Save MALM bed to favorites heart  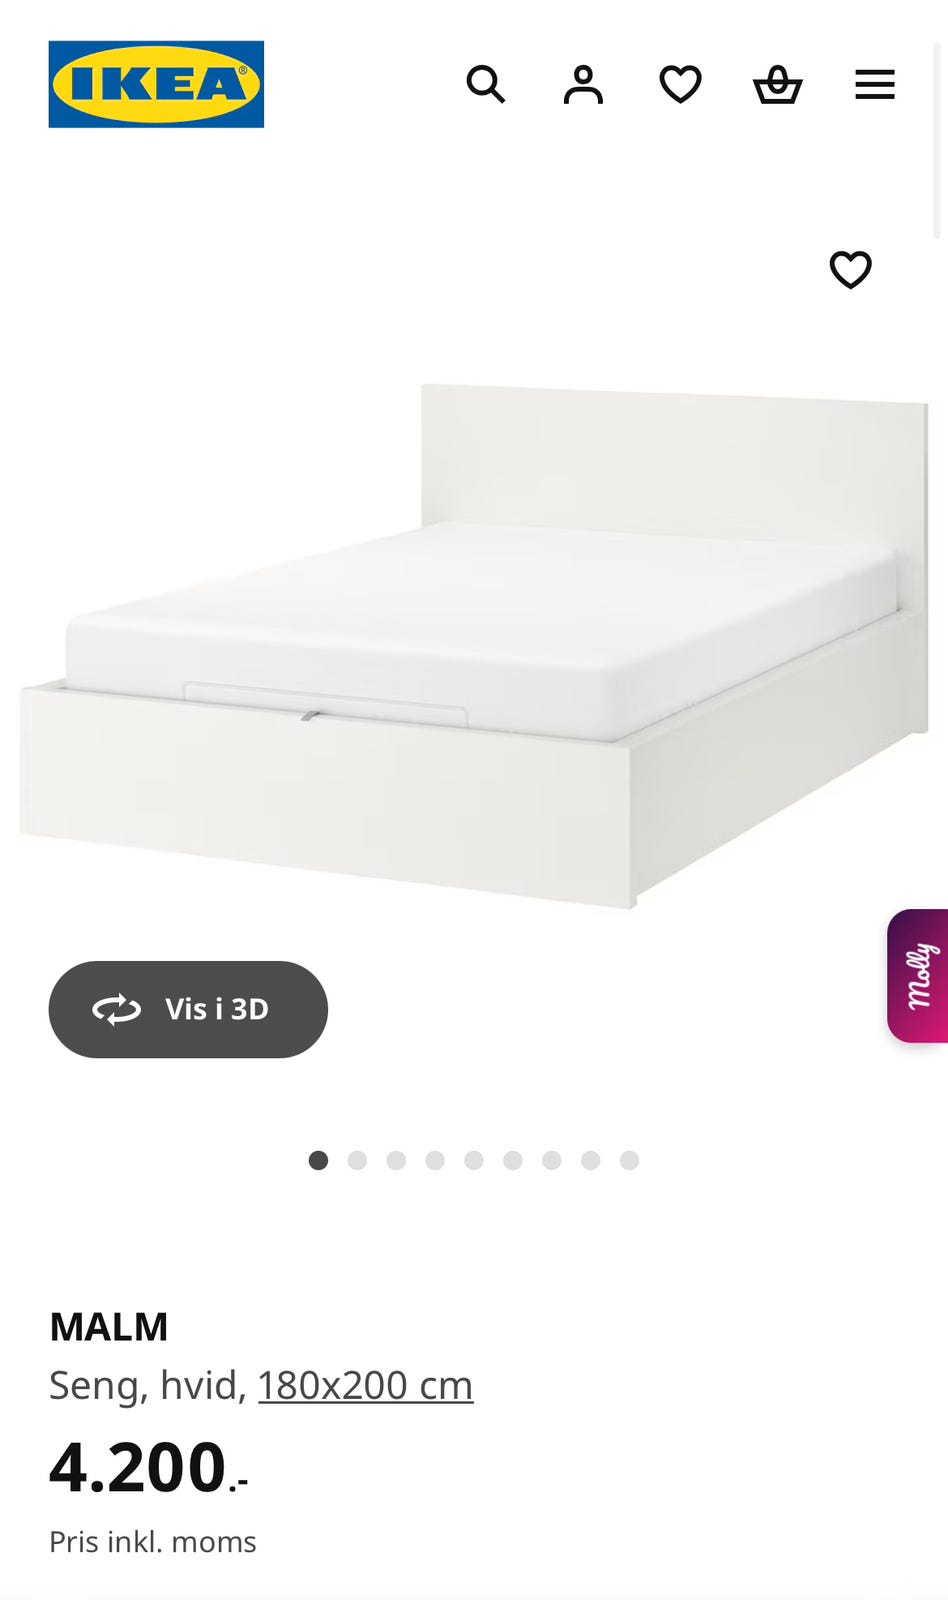click(851, 269)
